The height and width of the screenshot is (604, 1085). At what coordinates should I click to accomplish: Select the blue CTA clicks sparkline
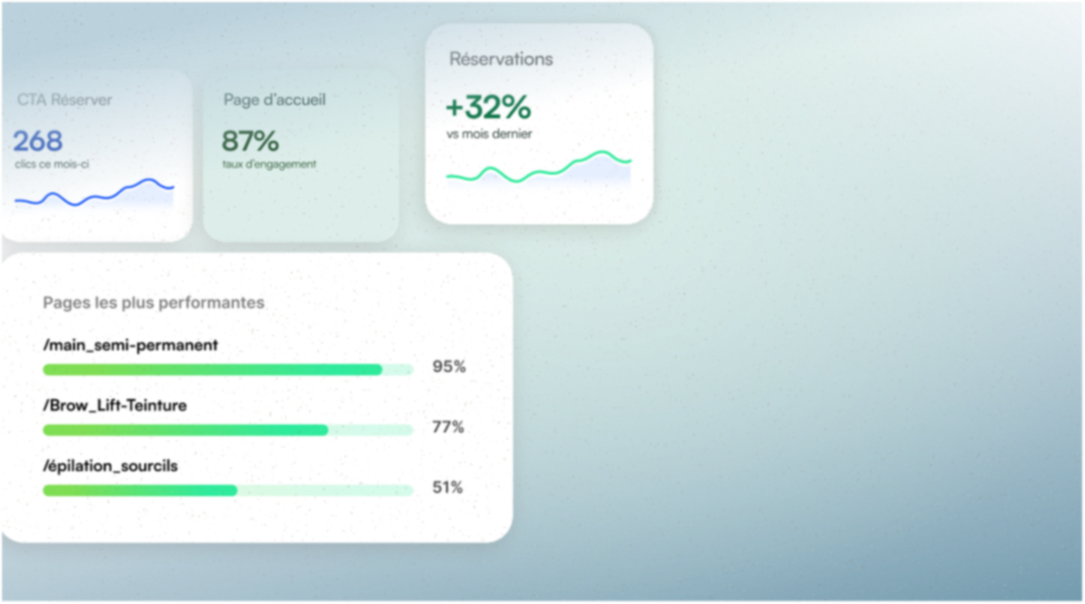pyautogui.click(x=94, y=192)
